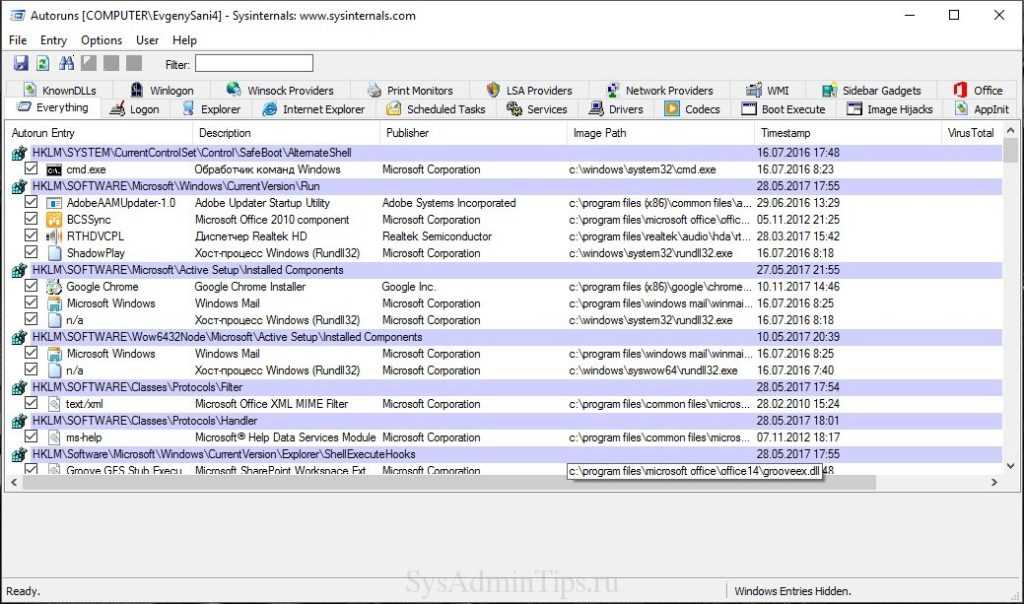Image resolution: width=1024 pixels, height=604 pixels.
Task: Click the binoculars Find icon
Action: click(x=66, y=64)
